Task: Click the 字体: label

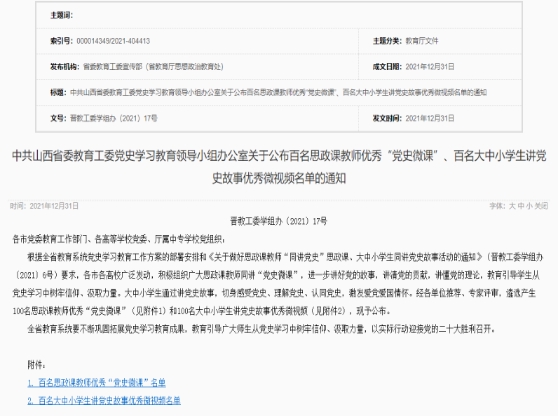Action: pyautogui.click(x=498, y=206)
